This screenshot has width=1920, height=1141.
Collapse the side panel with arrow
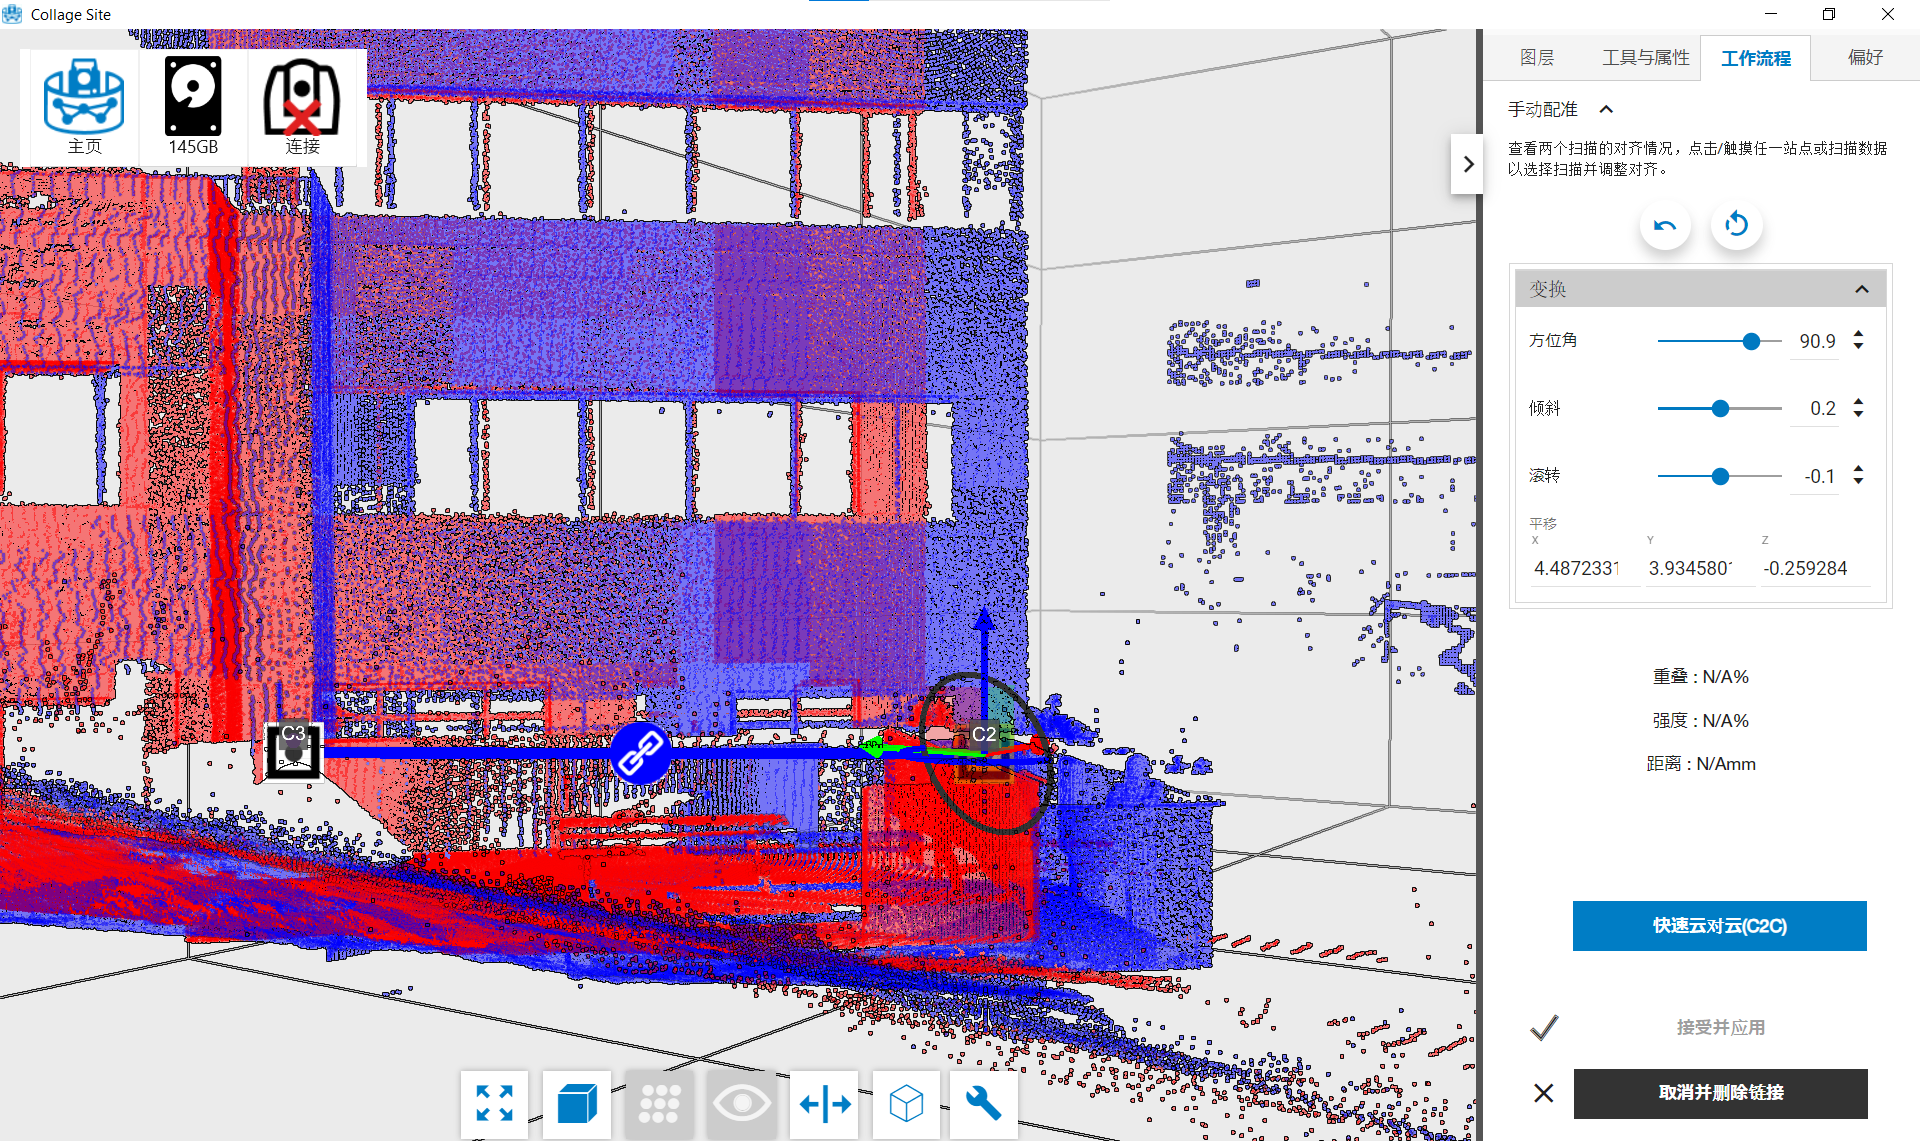(1467, 164)
